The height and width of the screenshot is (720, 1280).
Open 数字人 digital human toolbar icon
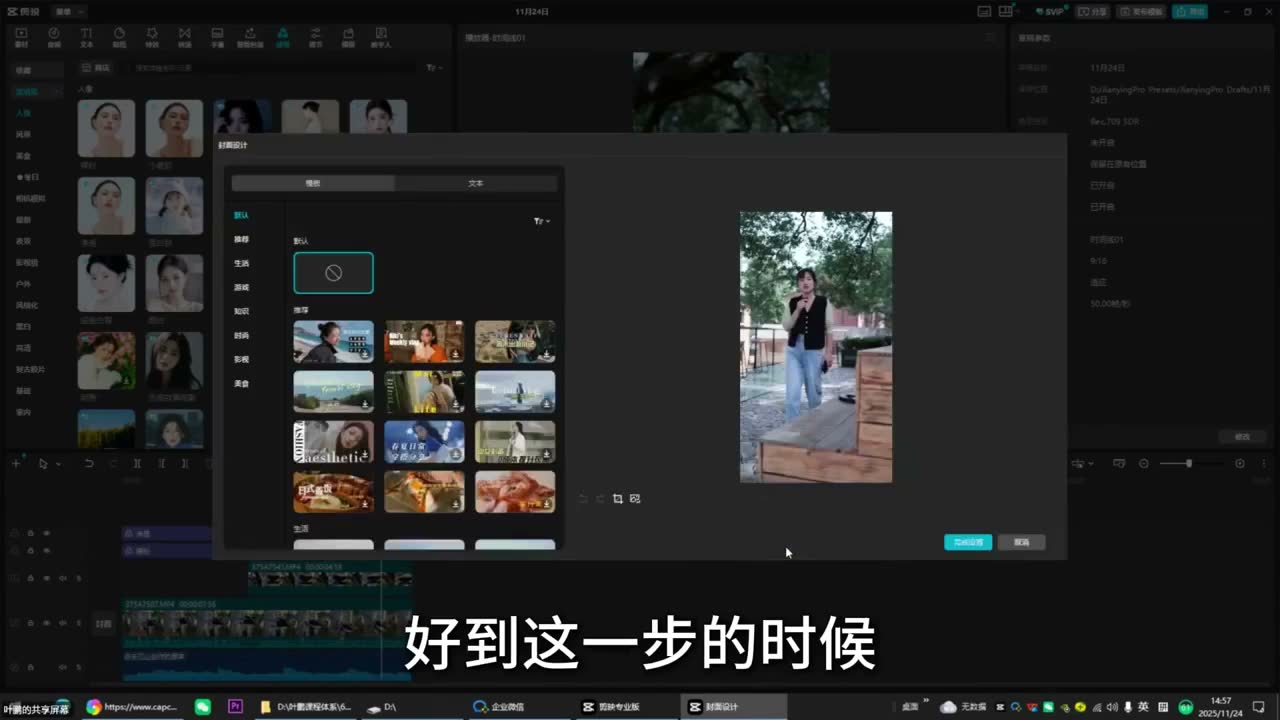[x=381, y=38]
